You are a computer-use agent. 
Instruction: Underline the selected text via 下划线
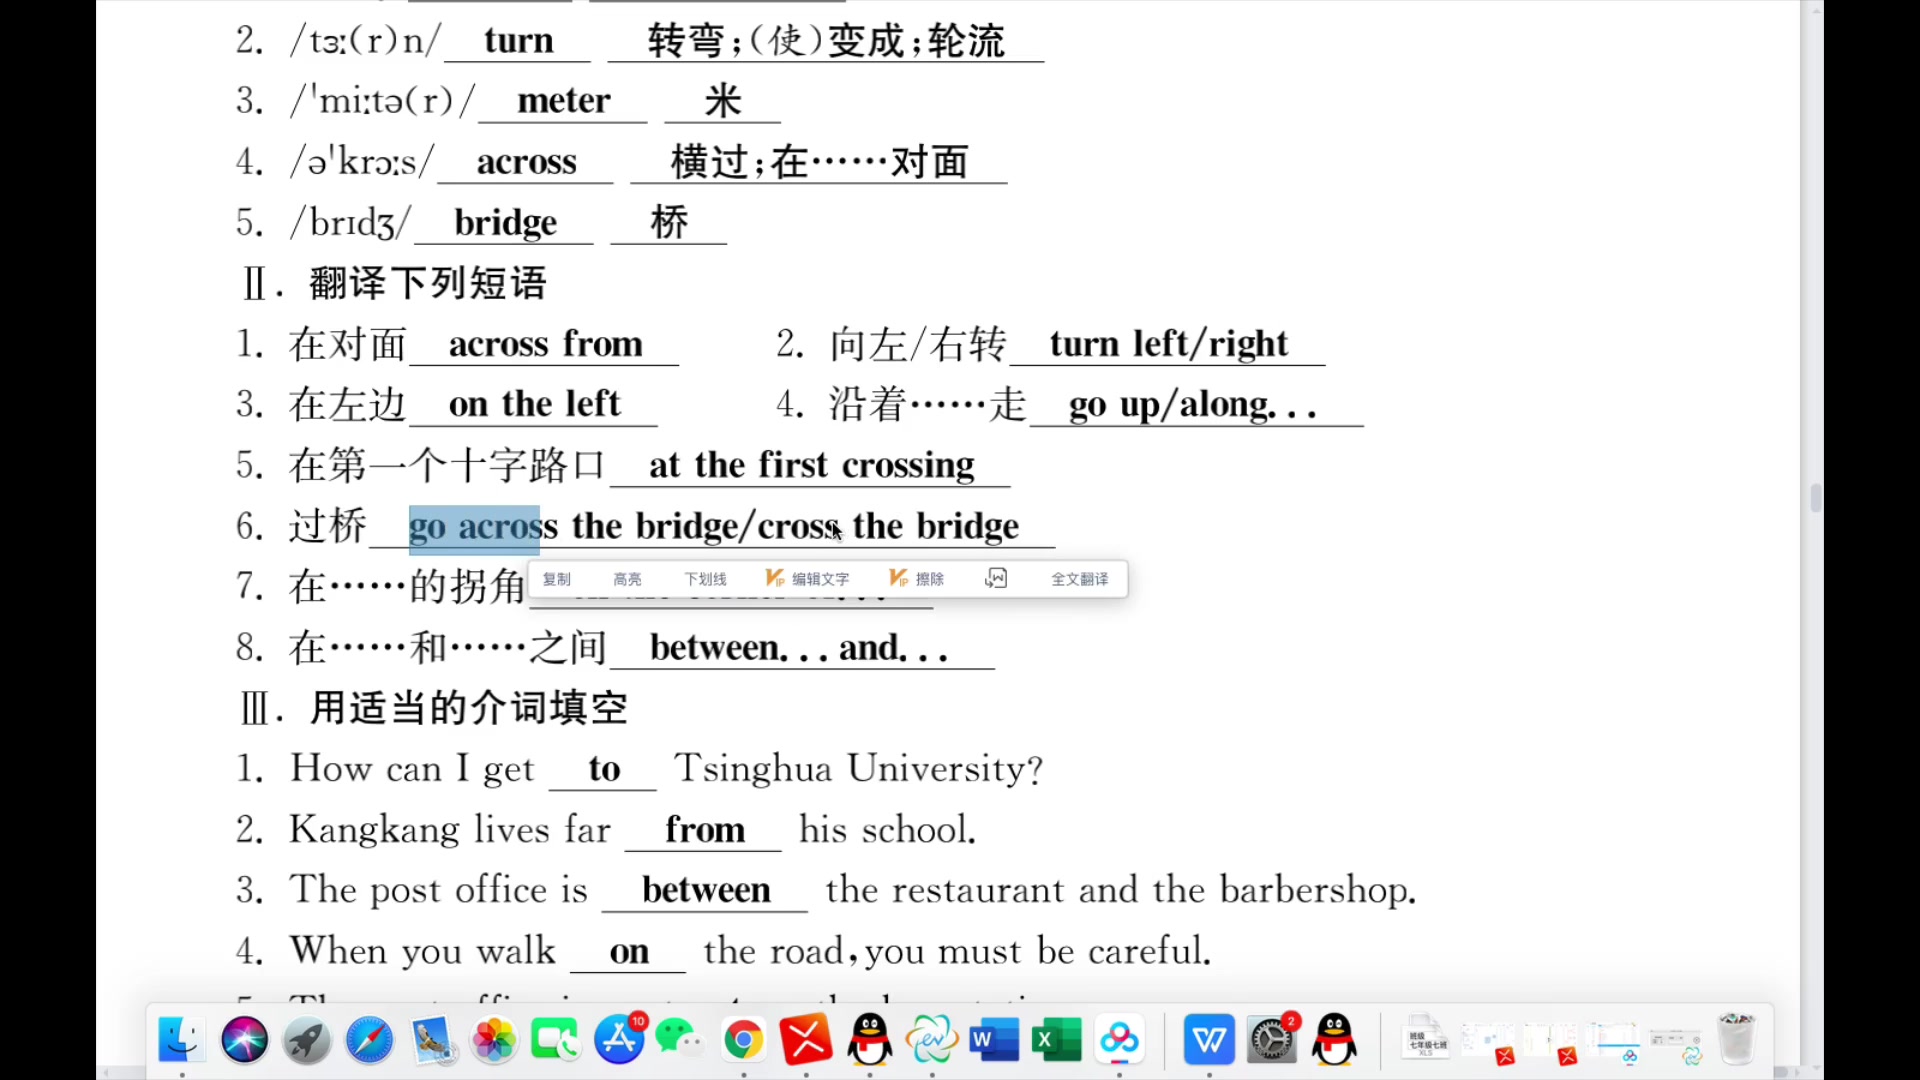coord(705,578)
